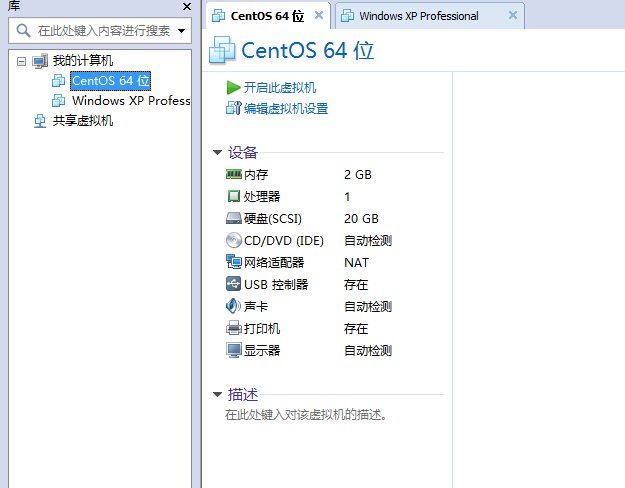Click the network adapter icon beside 网络适配器
Viewport: 625px width, 488px height.
click(234, 262)
